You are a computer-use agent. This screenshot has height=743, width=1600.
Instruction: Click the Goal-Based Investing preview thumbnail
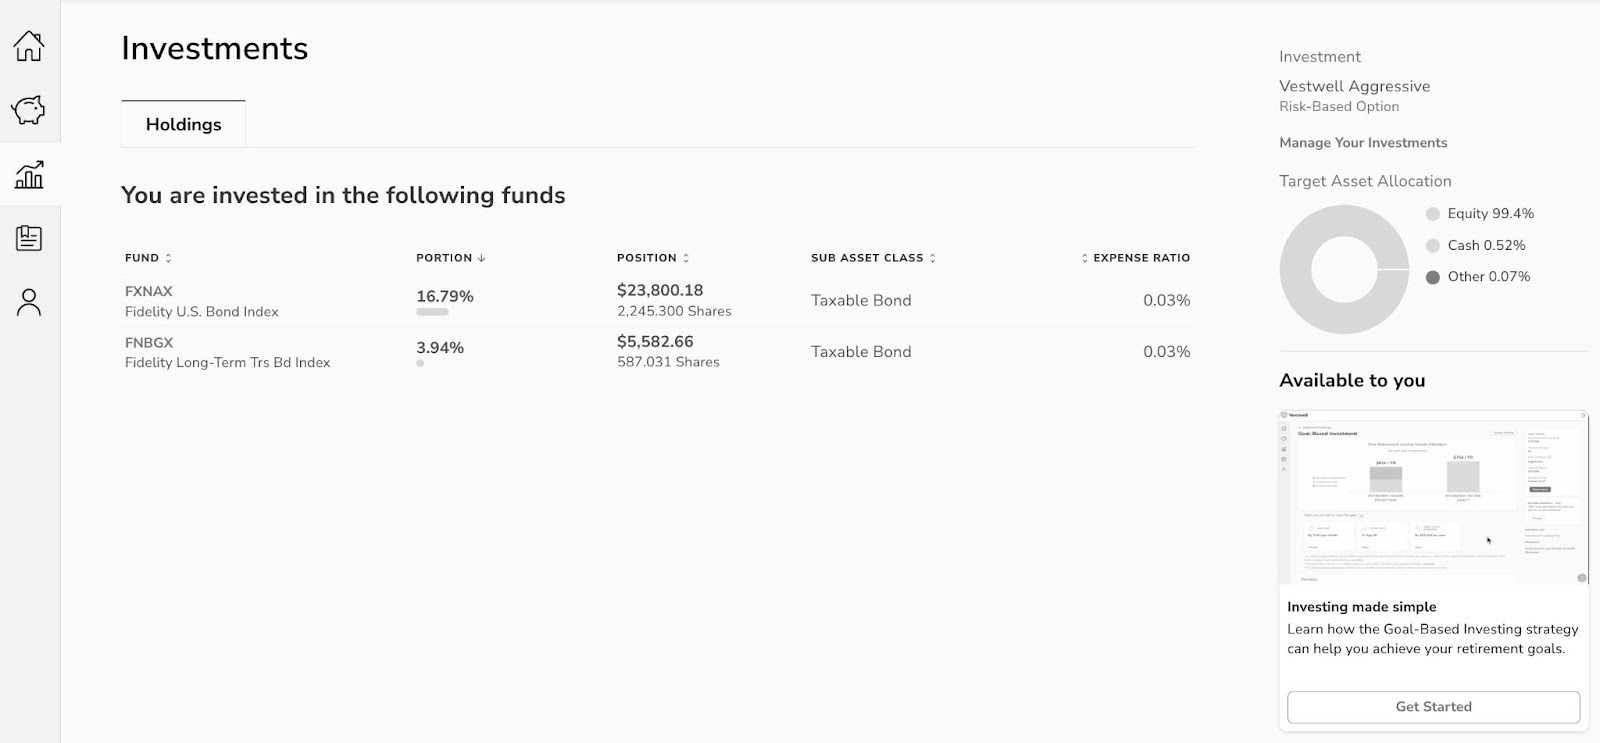pyautogui.click(x=1433, y=497)
